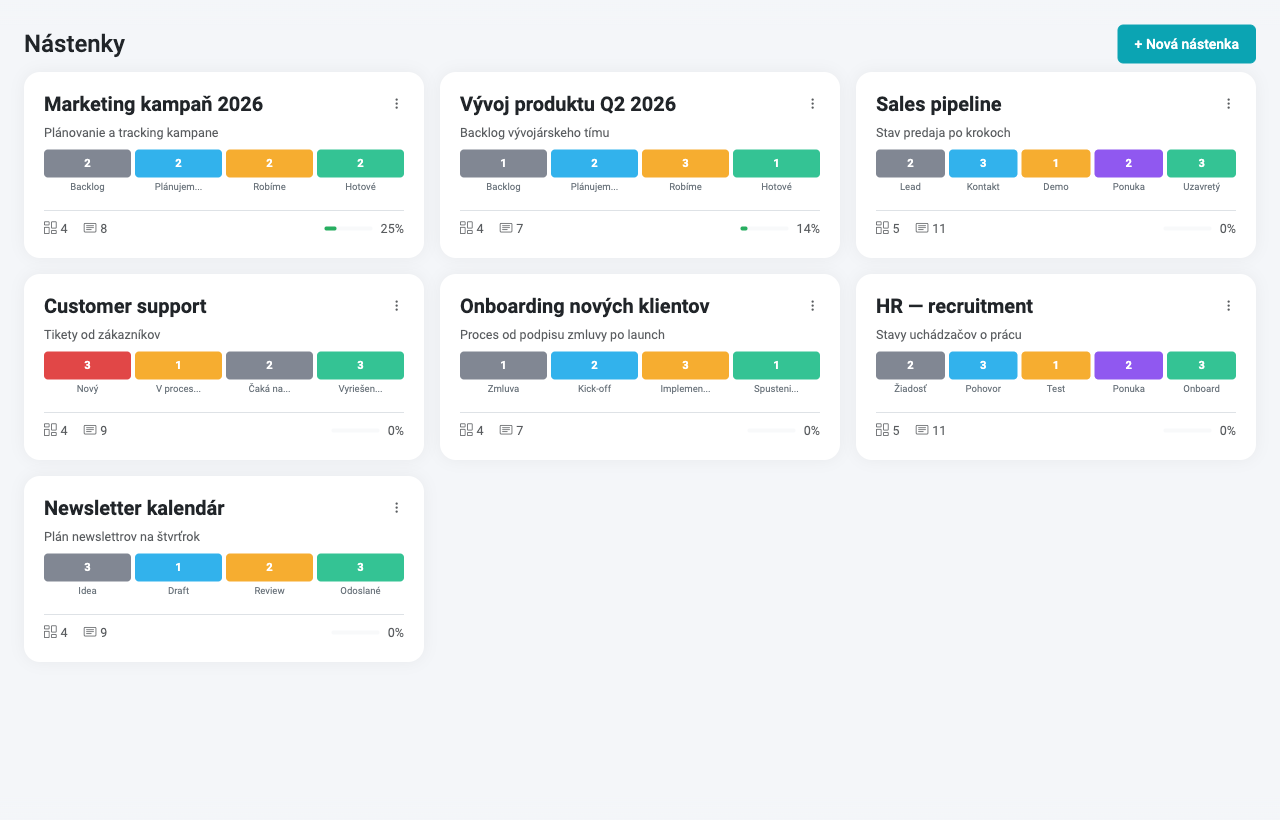The image size is (1280, 820).
Task: Click the Vývoj produktu 14% progress bar
Action: click(764, 229)
